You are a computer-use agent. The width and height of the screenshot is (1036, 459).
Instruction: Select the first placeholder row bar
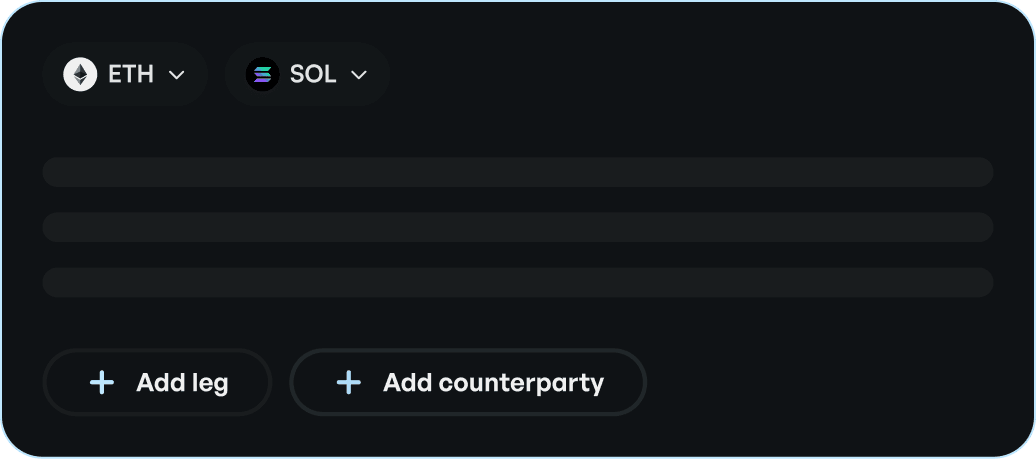point(518,172)
